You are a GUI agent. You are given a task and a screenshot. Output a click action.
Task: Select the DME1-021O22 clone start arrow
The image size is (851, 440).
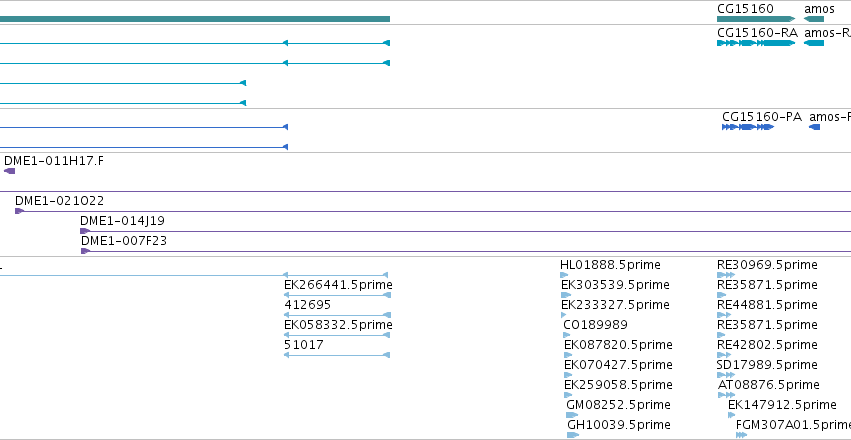point(20,211)
